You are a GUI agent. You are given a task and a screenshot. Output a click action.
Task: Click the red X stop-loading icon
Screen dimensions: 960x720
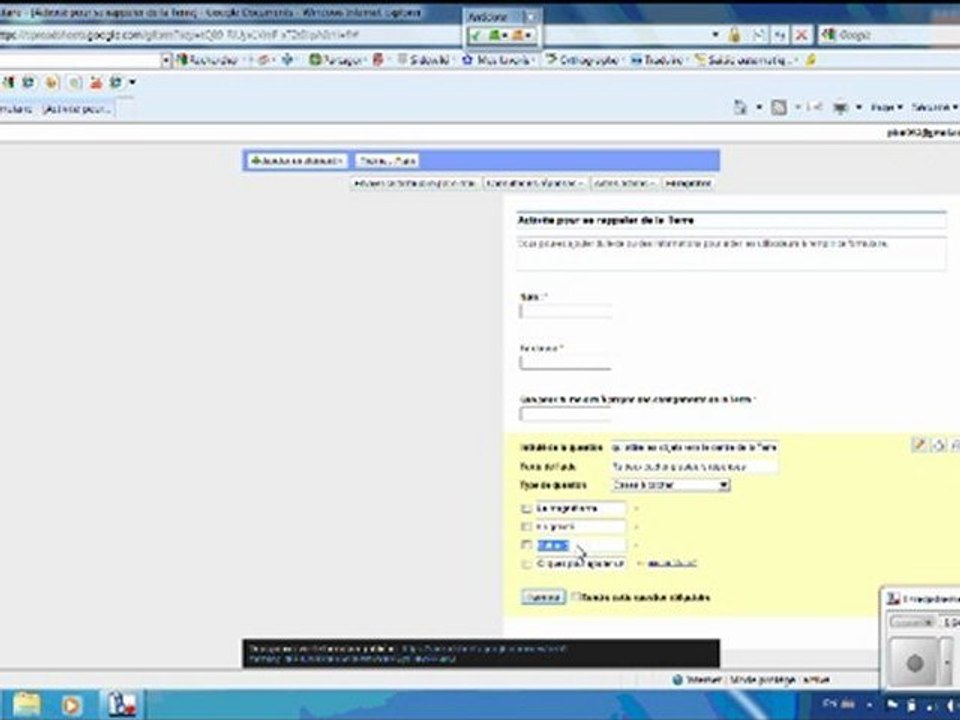pos(801,35)
